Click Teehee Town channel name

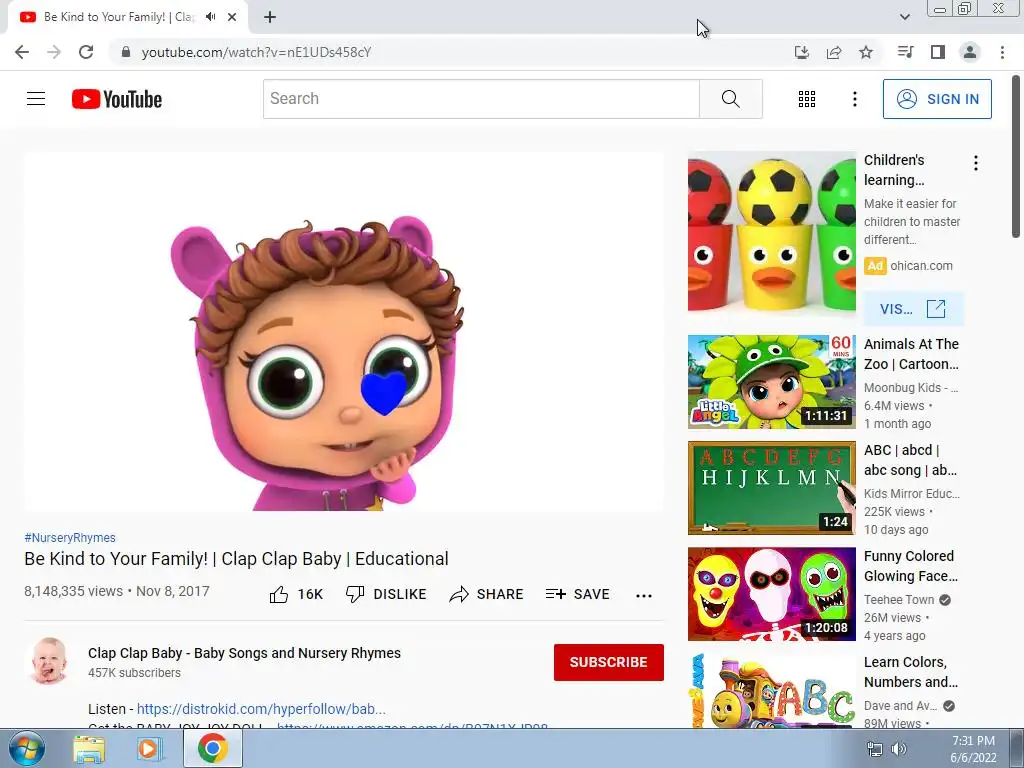899,600
